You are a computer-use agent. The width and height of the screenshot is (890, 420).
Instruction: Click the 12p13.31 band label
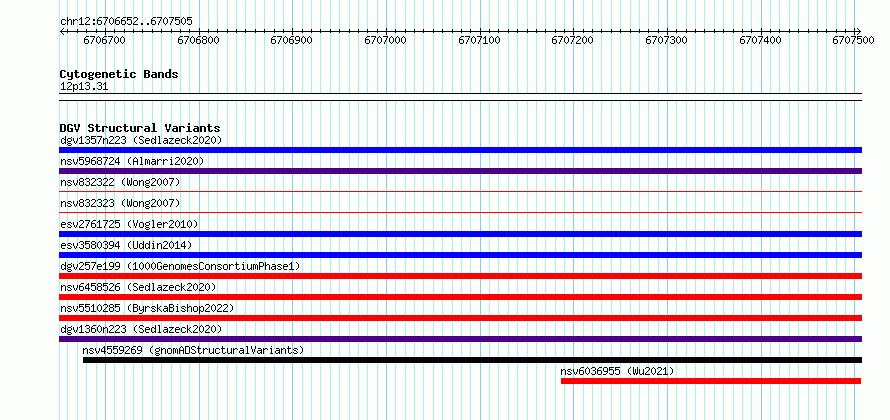(x=84, y=87)
